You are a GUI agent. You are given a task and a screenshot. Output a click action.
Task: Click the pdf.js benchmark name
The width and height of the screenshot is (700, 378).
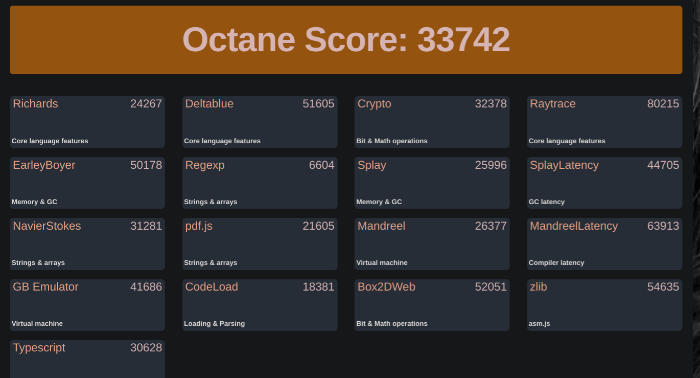pyautogui.click(x=199, y=226)
